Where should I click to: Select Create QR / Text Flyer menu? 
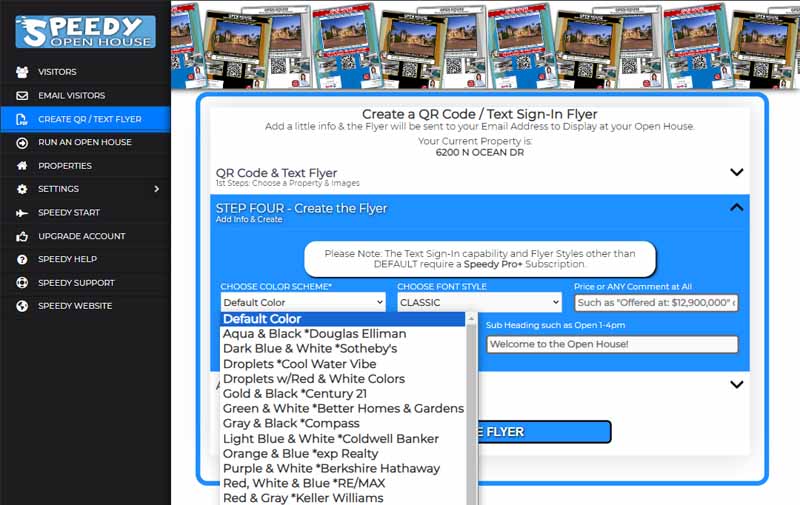click(86, 119)
